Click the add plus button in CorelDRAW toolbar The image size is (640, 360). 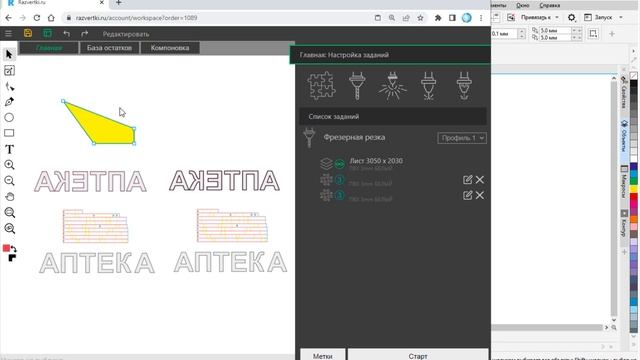coord(611,34)
